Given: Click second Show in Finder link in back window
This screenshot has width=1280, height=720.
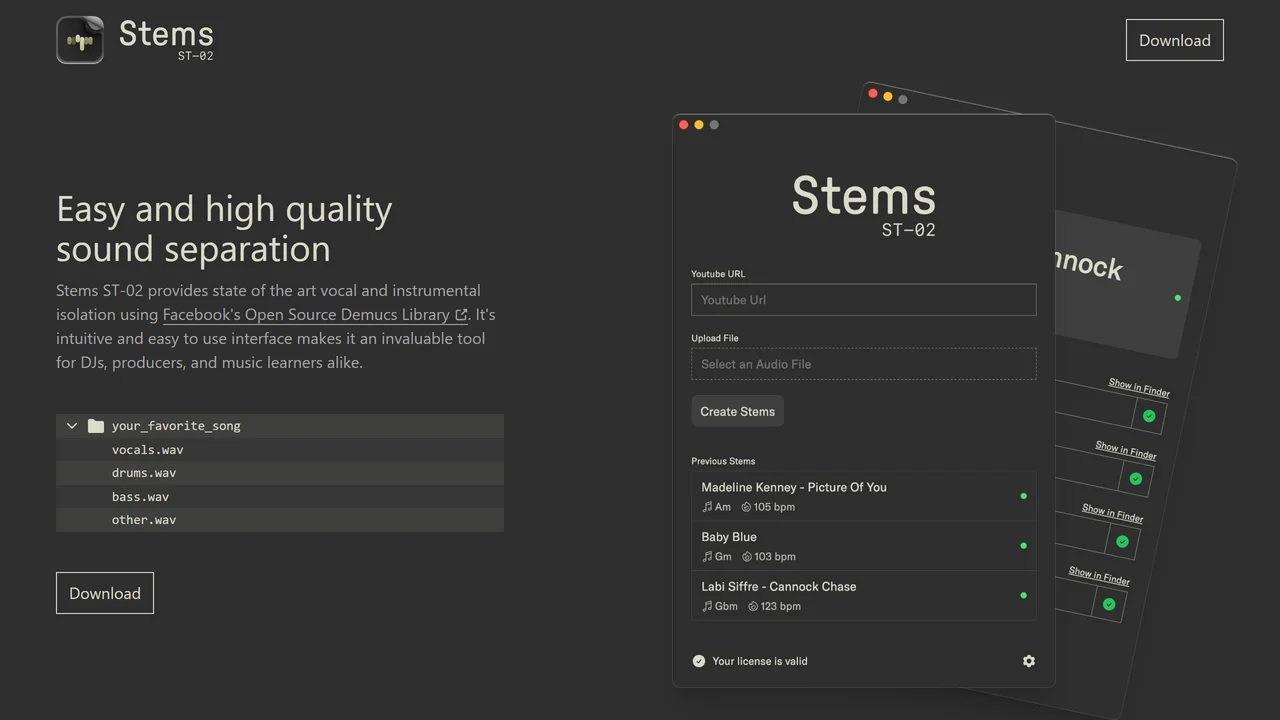Looking at the screenshot, I should 1126,450.
